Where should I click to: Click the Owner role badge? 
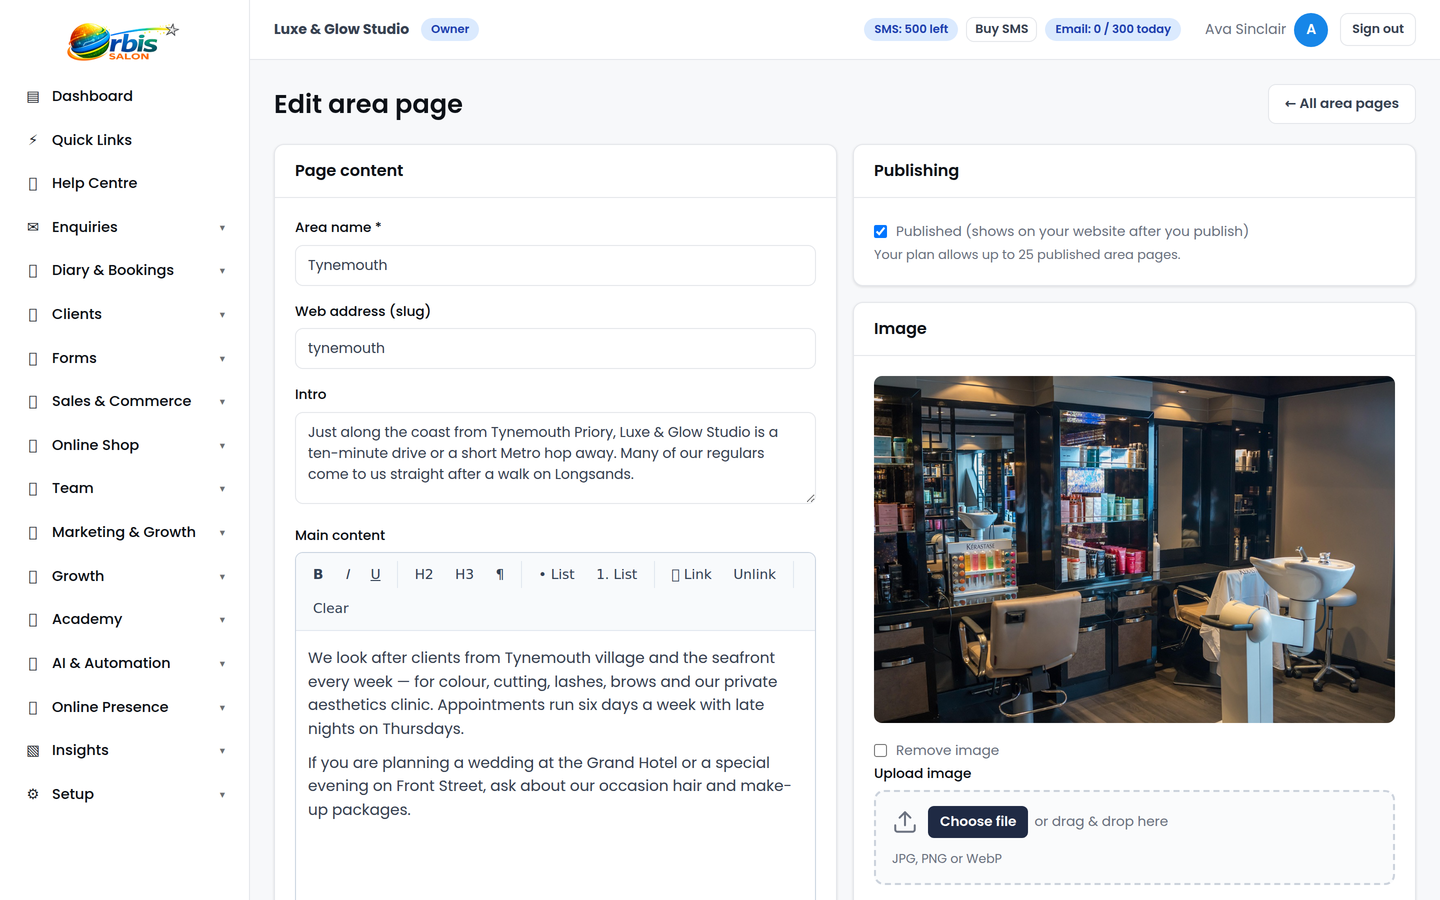pyautogui.click(x=450, y=29)
